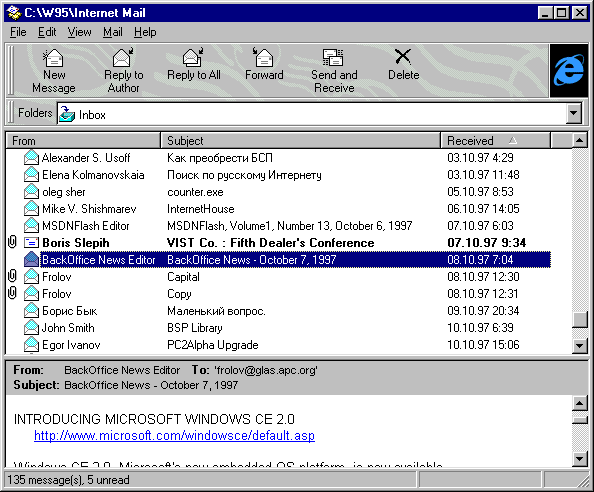Viewport: 594px width, 492px height.
Task: Click the envelope icon for MSDNFlash Editor
Action: (x=31, y=225)
